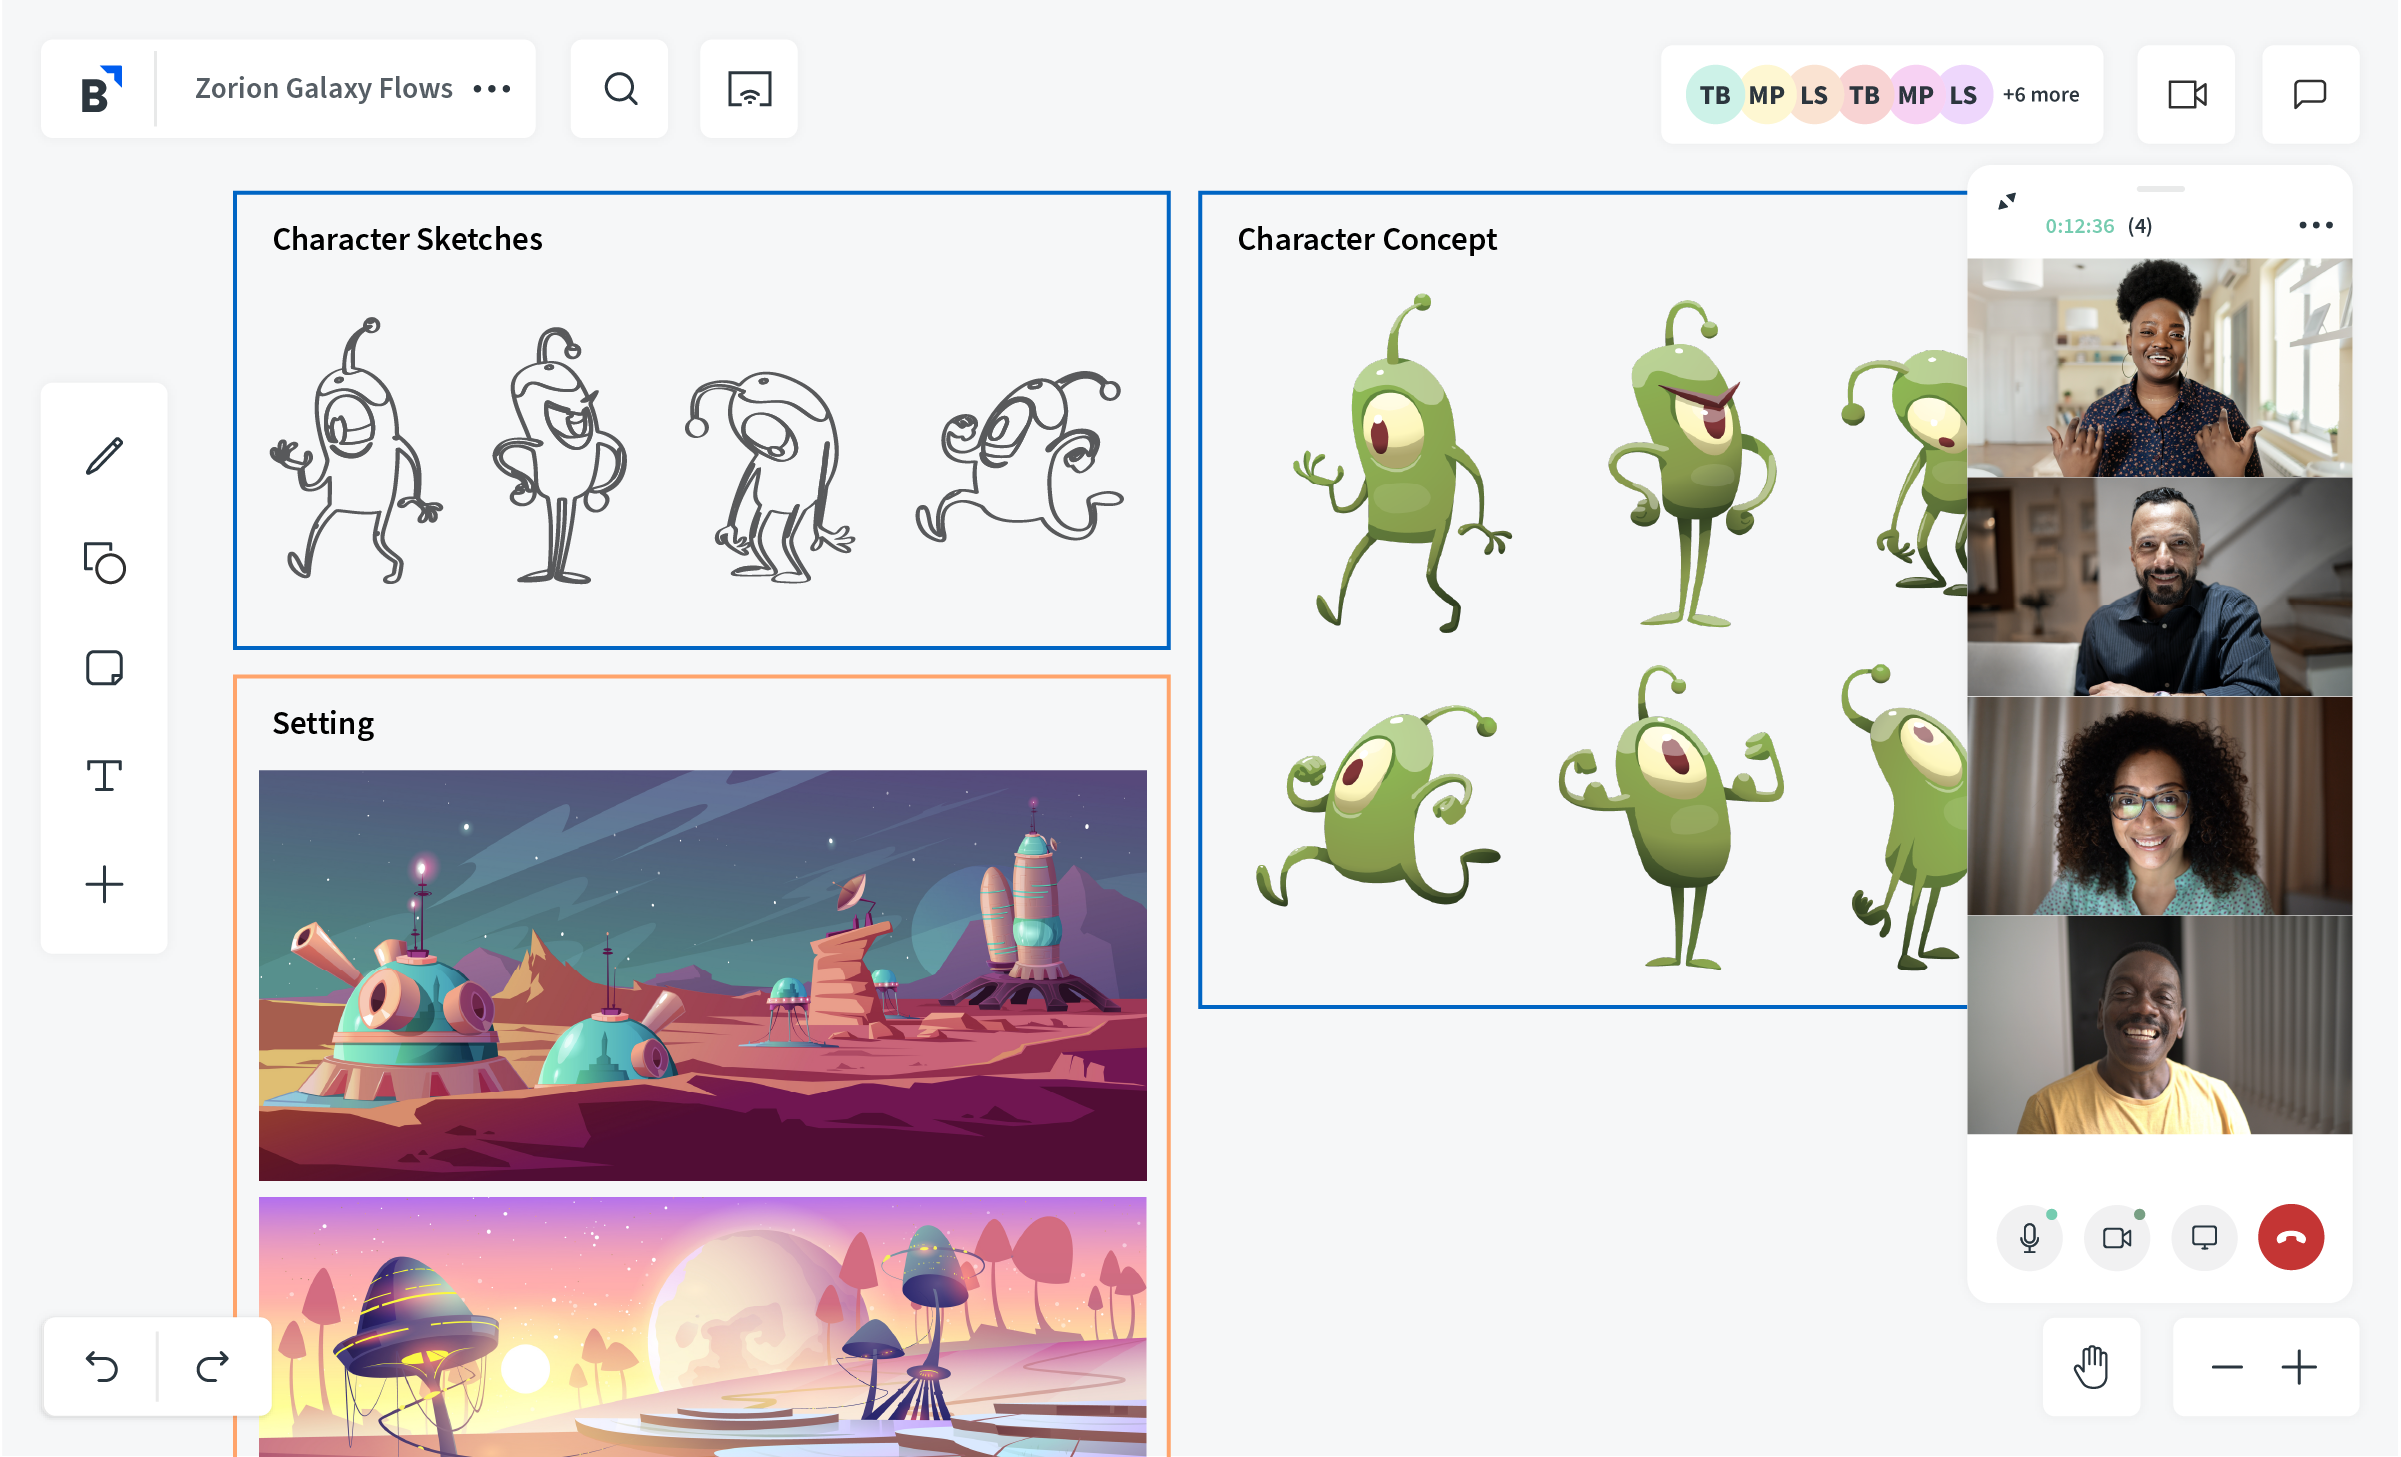Expand the +6 more participants list
Screen dimensions: 2401x1457
(2040, 93)
